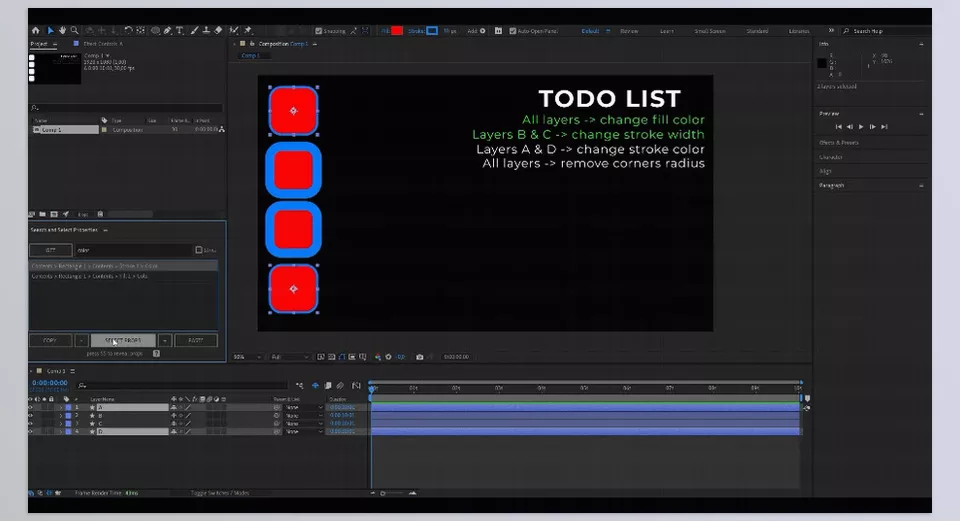Select the Libraries workspace

click(798, 31)
